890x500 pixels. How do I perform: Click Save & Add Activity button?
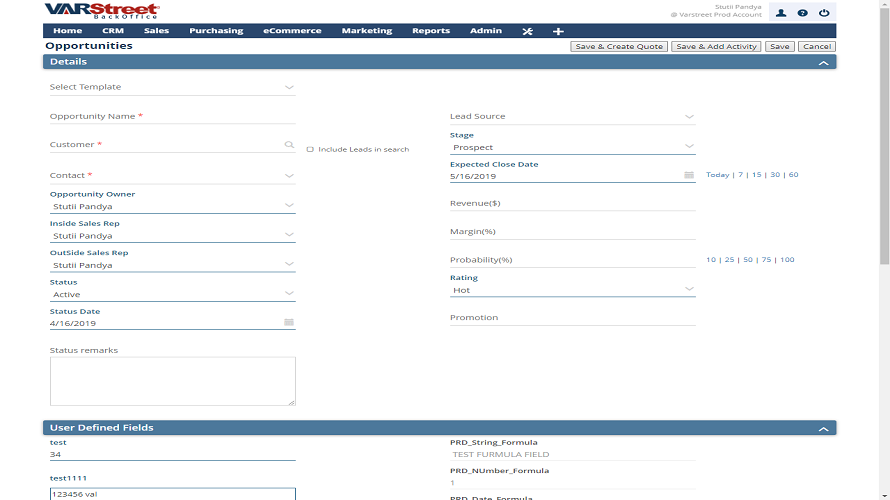(716, 47)
